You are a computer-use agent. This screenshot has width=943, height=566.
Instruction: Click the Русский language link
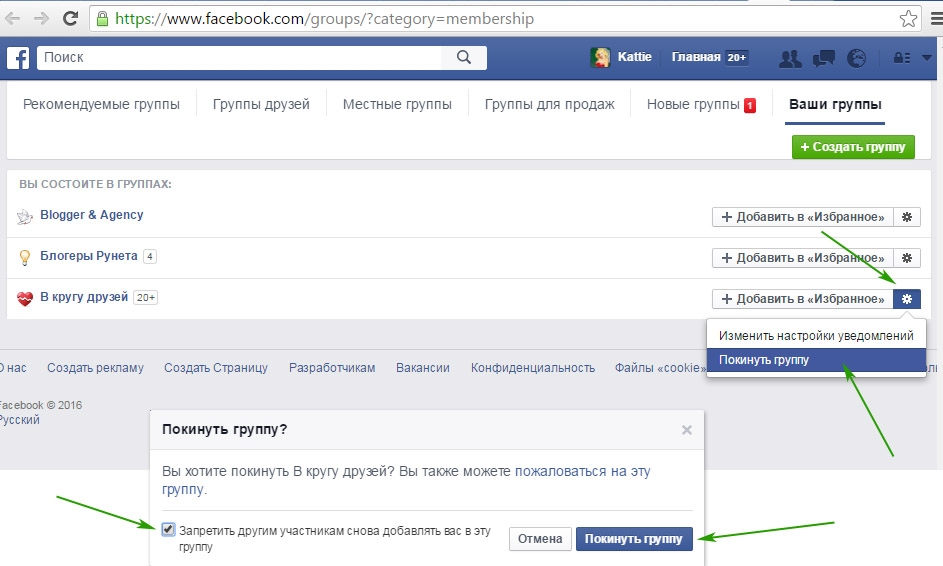[19, 420]
